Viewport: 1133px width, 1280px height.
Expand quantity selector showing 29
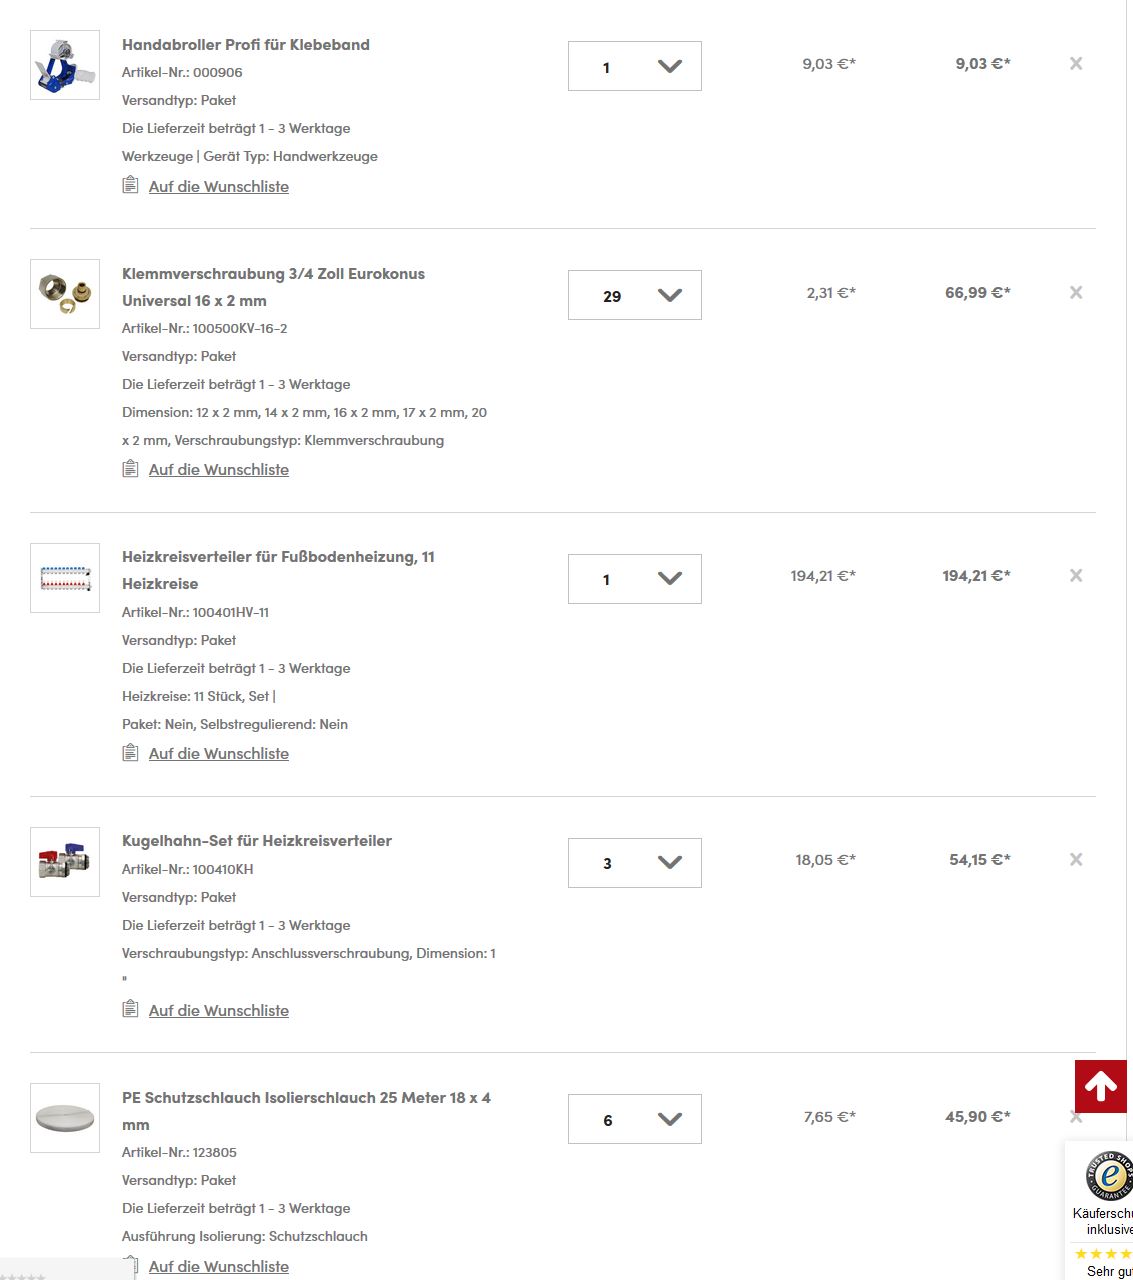coord(635,295)
